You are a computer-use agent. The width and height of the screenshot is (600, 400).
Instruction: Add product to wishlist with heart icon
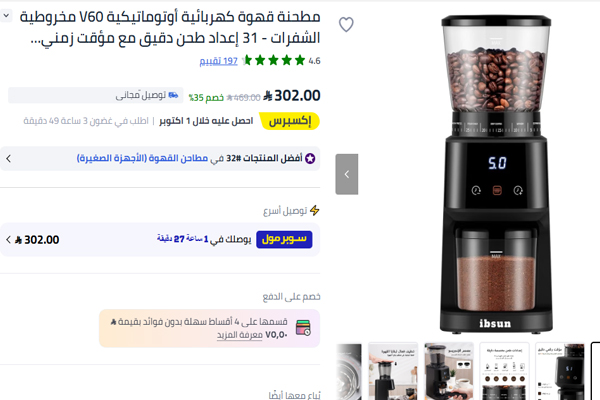[x=346, y=25]
